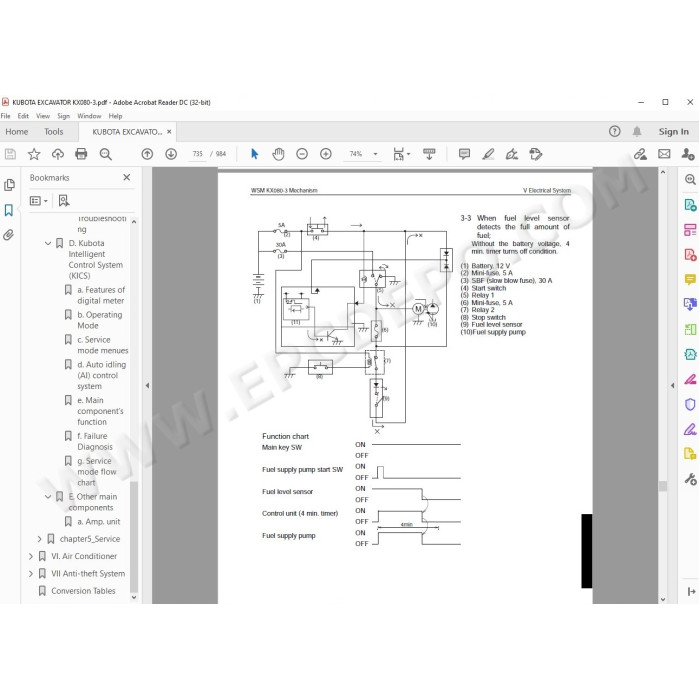Open the Help question mark icon
Viewport: 700px width, 700px height.
(x=615, y=131)
